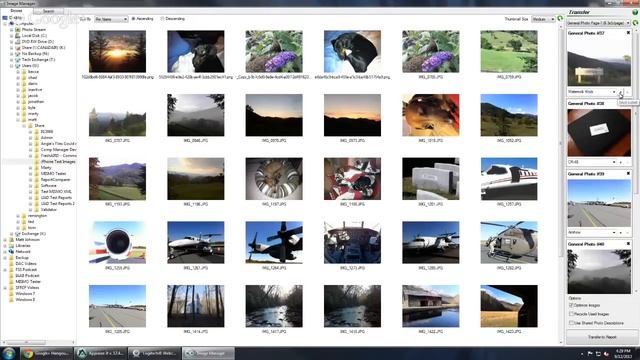Click the Libraries icon in the tree
This screenshot has width=640, height=360.
(11, 246)
